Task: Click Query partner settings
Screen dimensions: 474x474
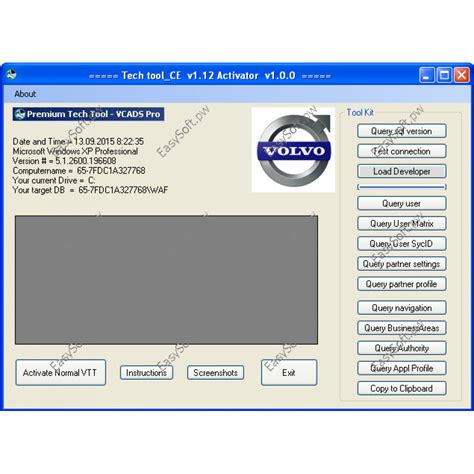Action: pos(402,264)
